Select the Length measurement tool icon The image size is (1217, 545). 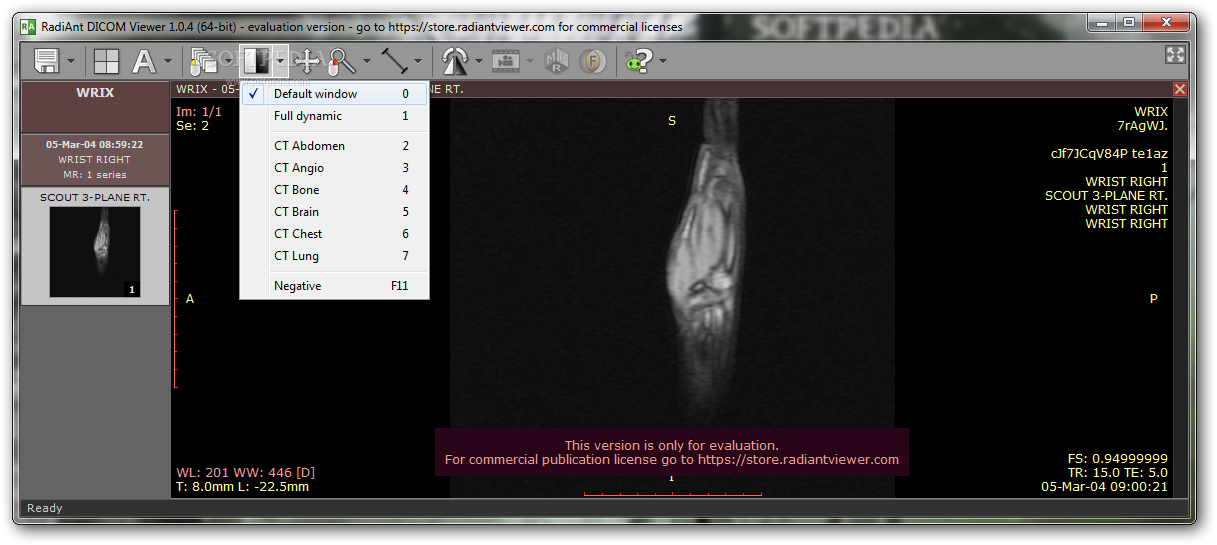pyautogui.click(x=394, y=61)
